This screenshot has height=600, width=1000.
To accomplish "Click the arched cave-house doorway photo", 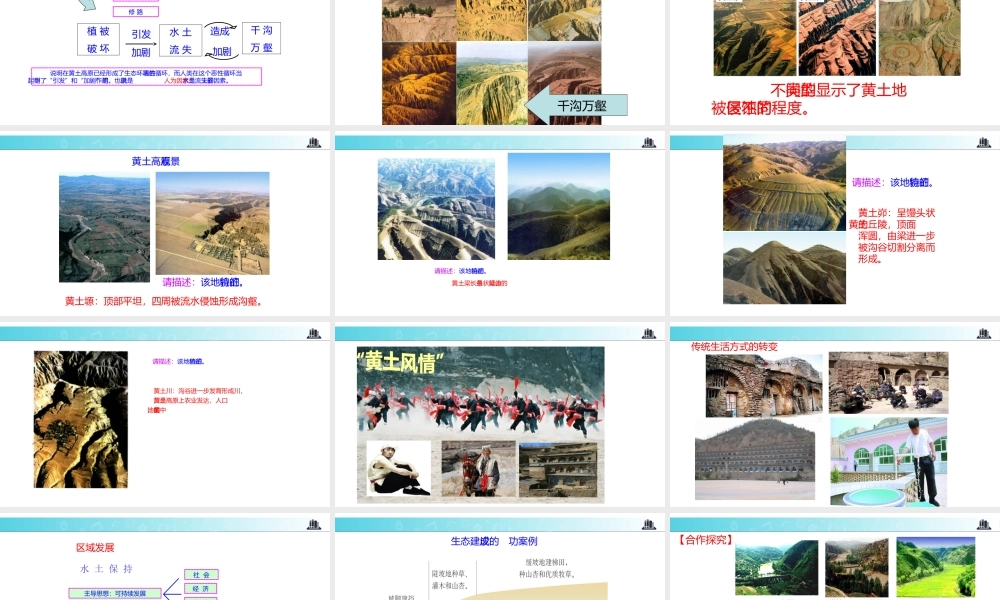I will (764, 386).
